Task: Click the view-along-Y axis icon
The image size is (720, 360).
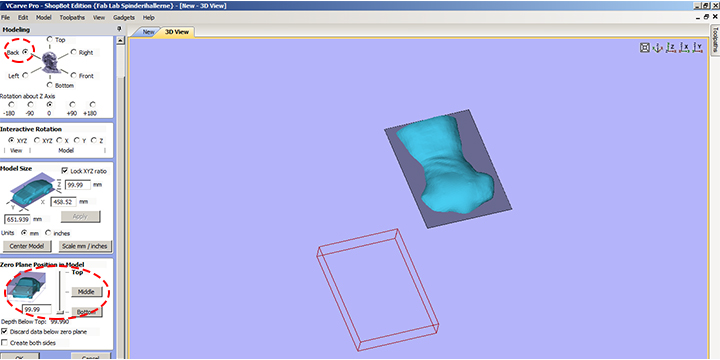Action: coord(698,47)
